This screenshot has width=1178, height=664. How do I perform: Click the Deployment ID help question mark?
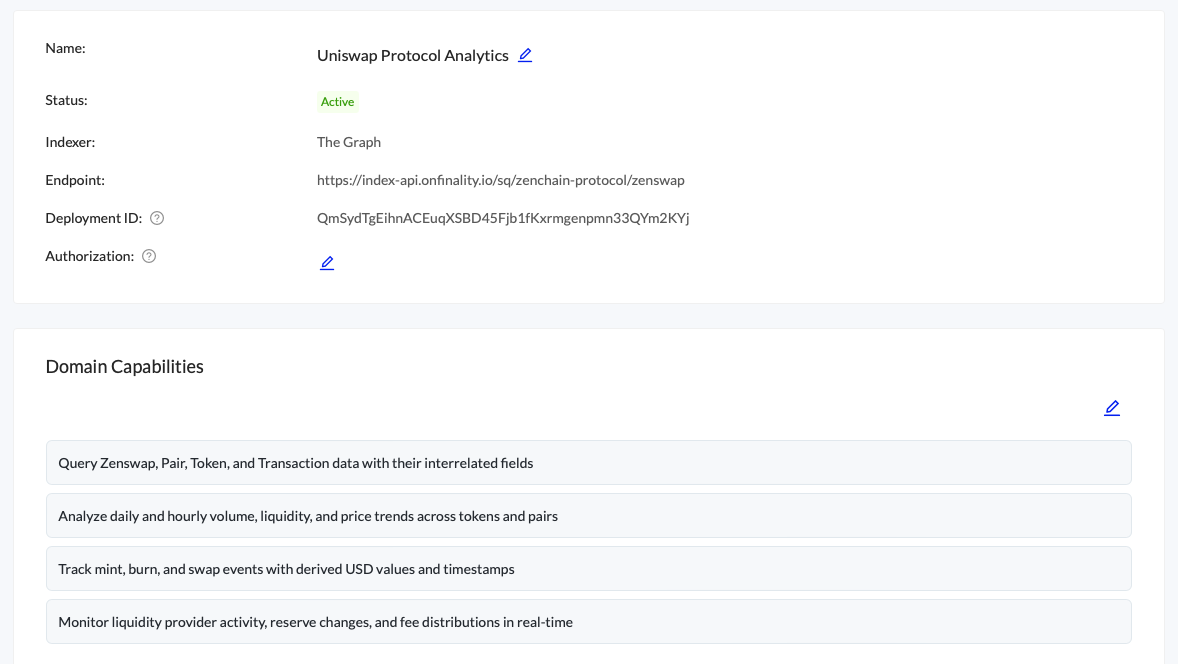tap(157, 218)
